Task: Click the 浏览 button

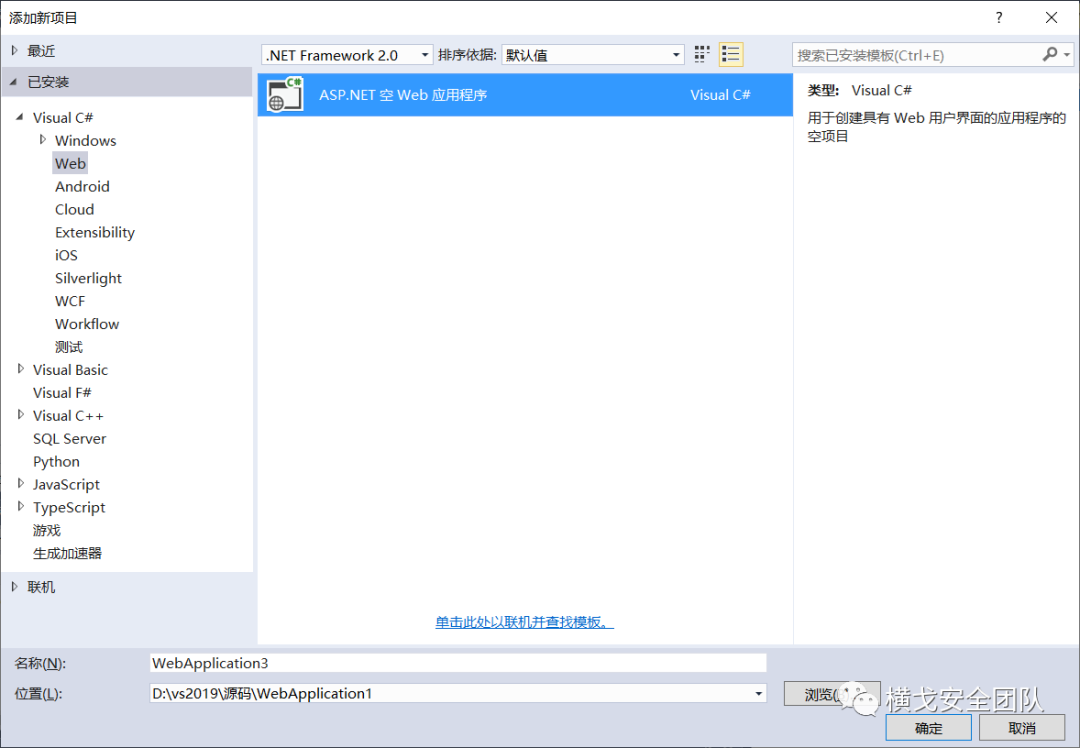Action: pyautogui.click(x=831, y=694)
